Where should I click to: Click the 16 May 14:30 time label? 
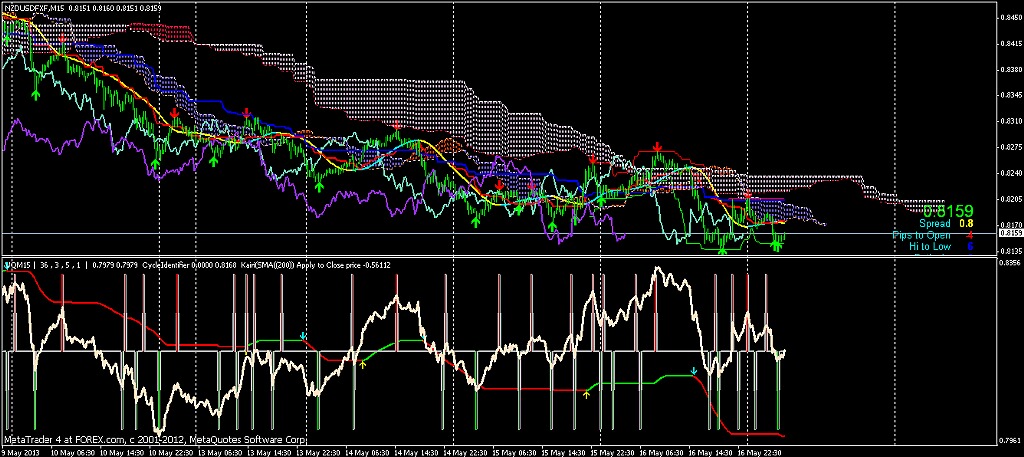[x=709, y=452]
